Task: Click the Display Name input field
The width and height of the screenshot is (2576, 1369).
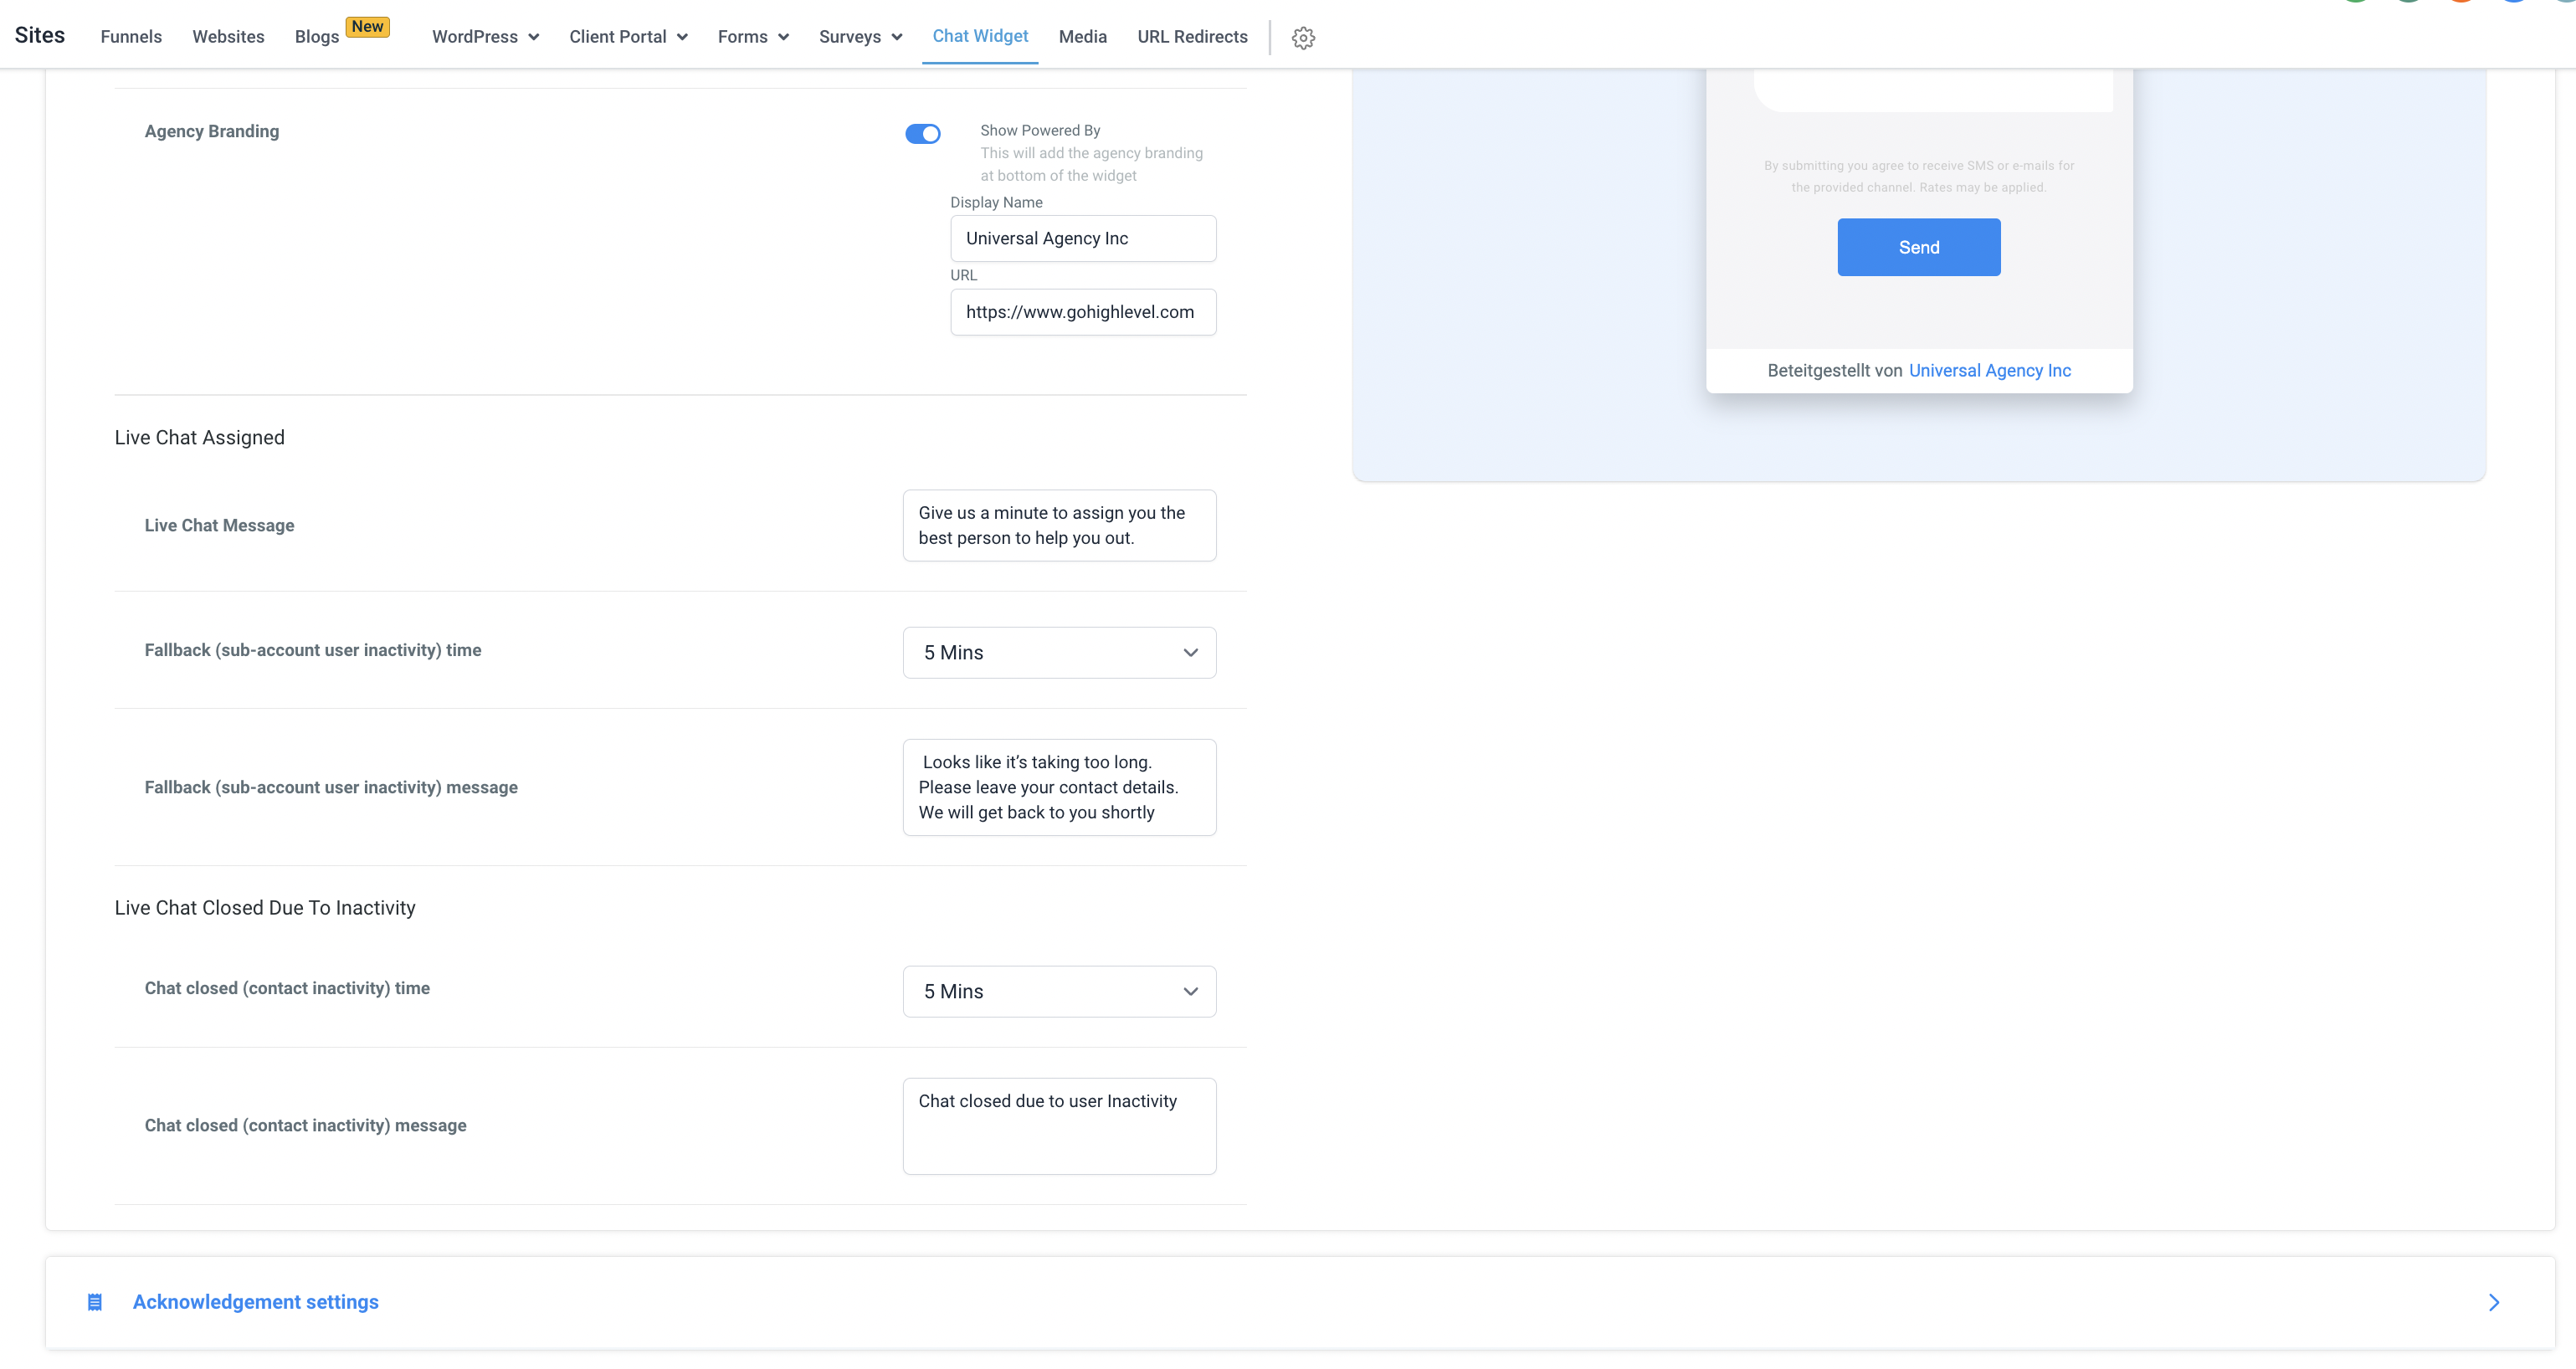Action: pyautogui.click(x=1083, y=238)
